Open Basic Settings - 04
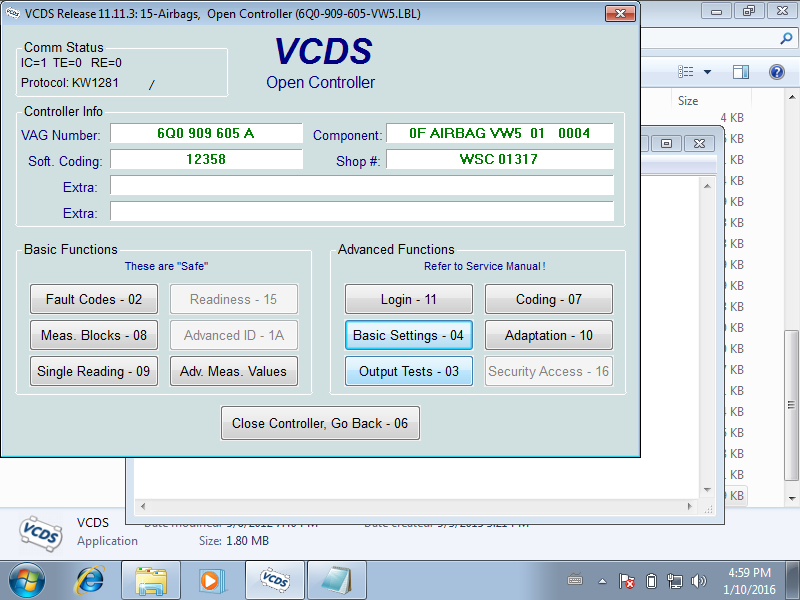Image resolution: width=800 pixels, height=600 pixels. click(408, 335)
